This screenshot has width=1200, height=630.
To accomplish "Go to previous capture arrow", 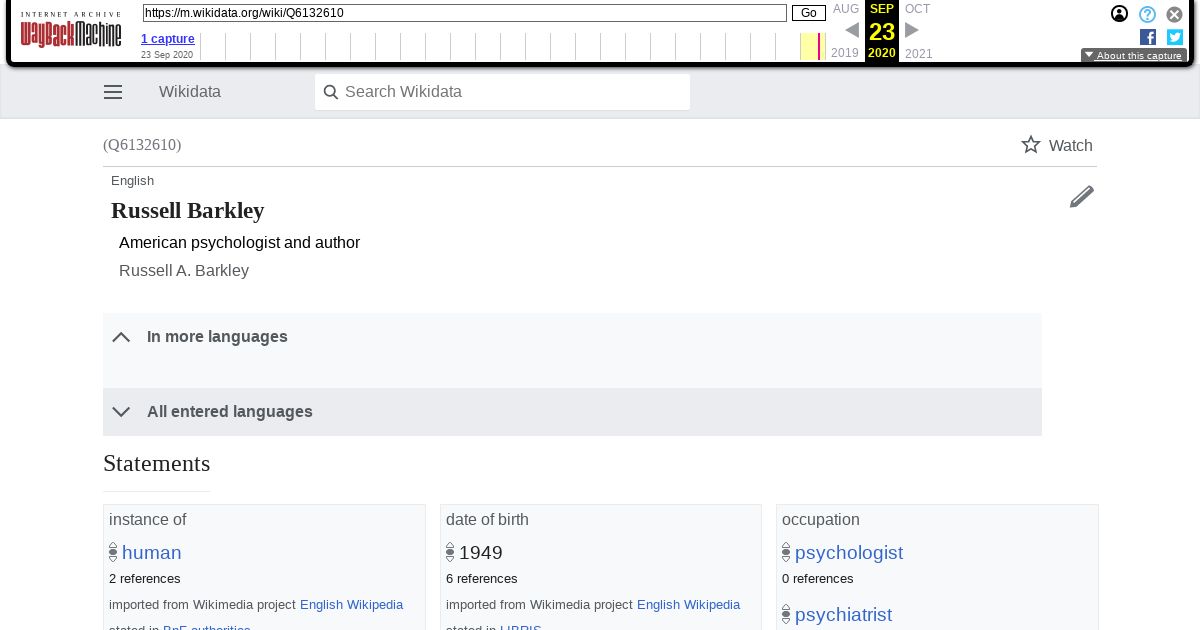I will pos(852,30).
